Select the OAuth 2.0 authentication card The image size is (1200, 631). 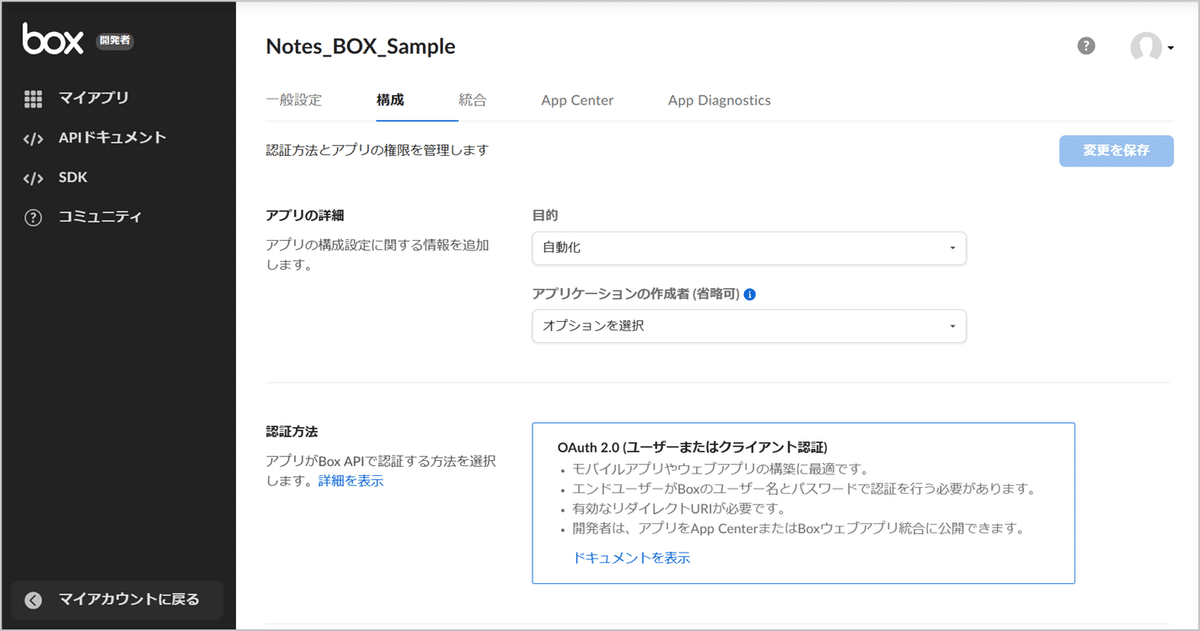click(x=803, y=503)
